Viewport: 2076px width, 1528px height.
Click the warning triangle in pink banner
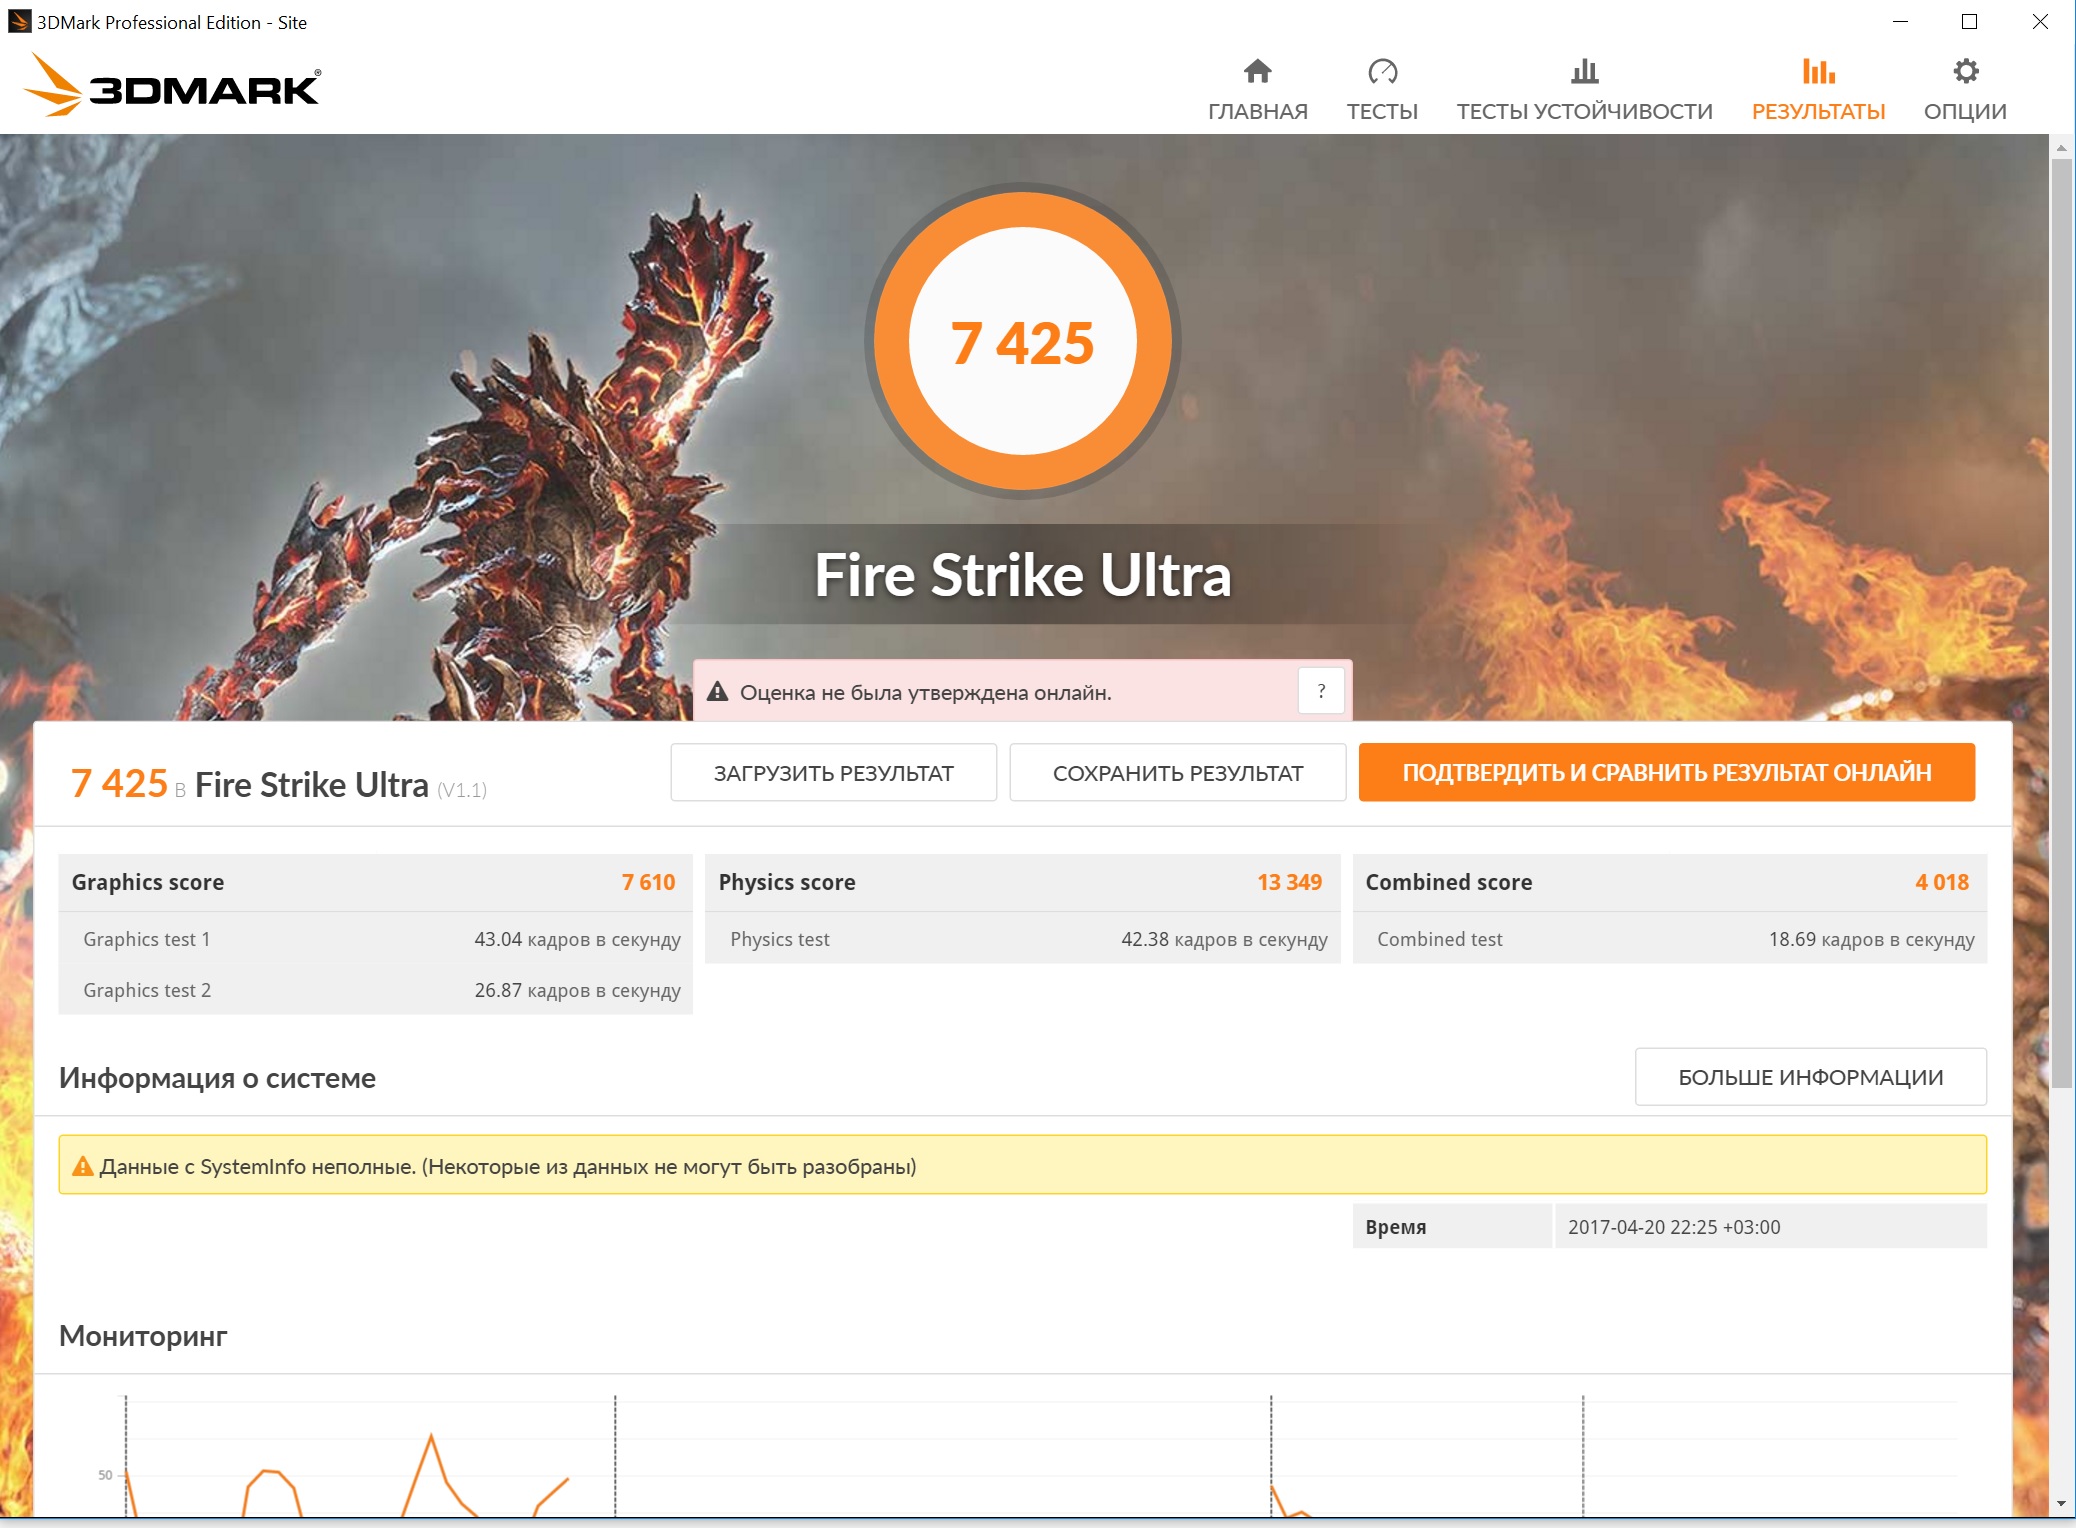point(717,692)
